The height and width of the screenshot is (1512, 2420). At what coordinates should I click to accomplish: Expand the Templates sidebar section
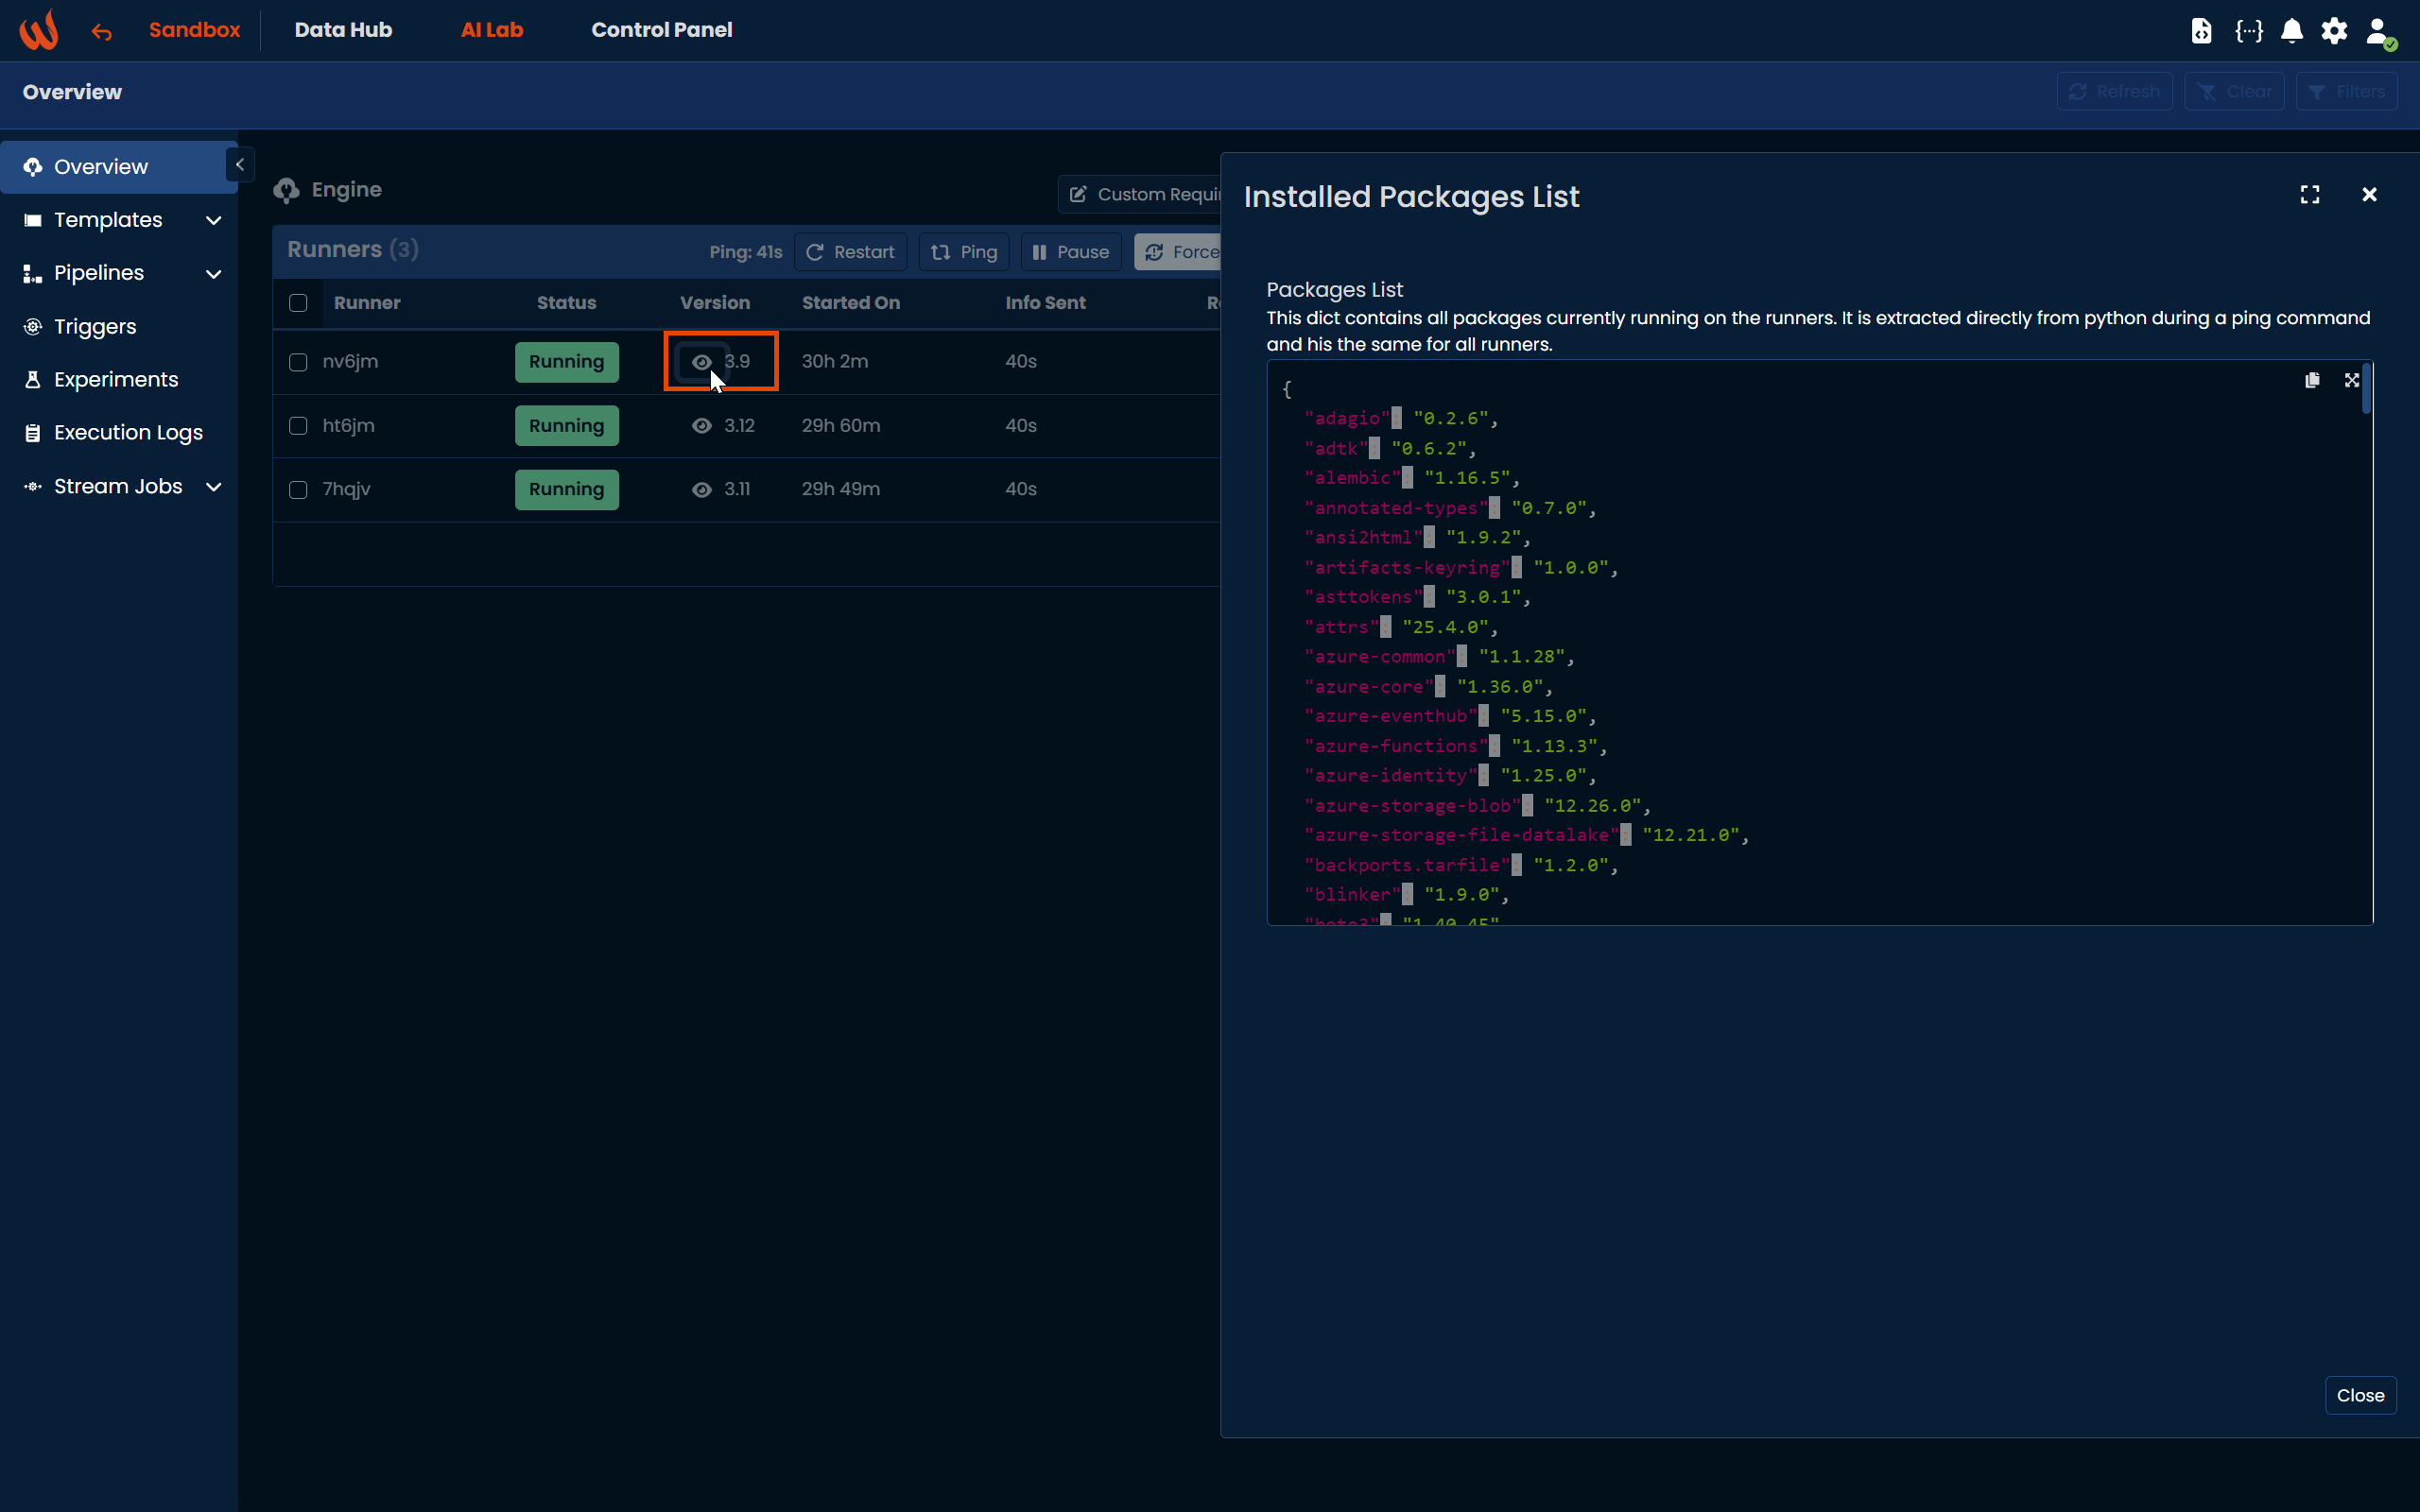coord(213,220)
